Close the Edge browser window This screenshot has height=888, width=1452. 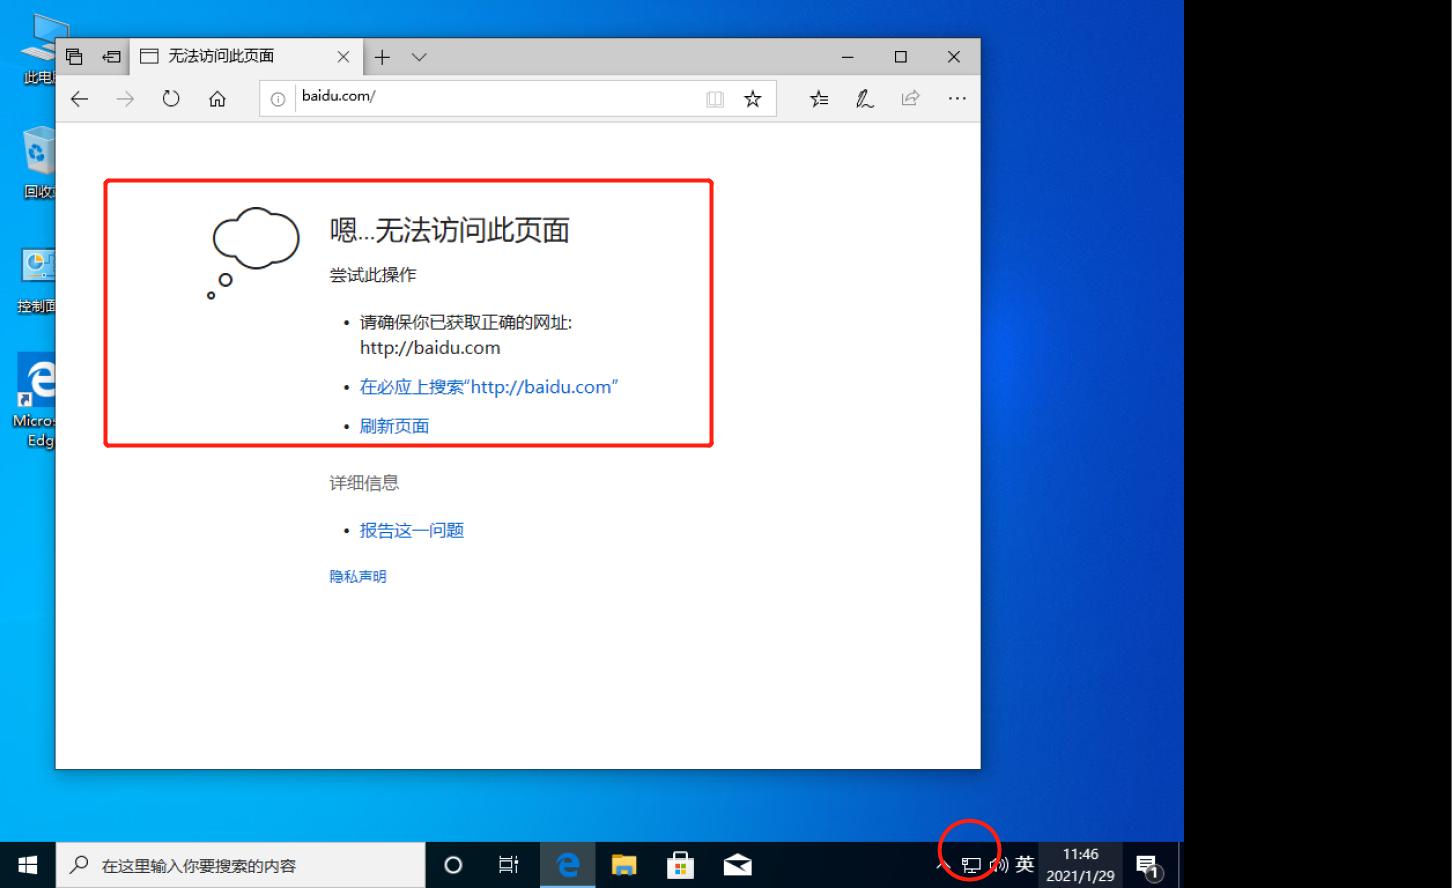click(x=954, y=57)
